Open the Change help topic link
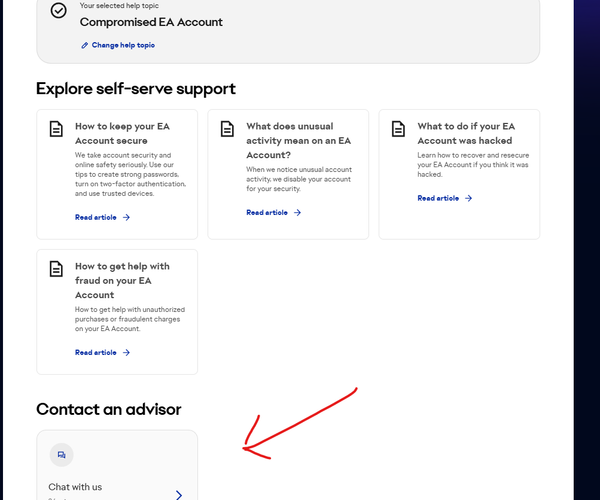The width and height of the screenshot is (600, 500). (123, 46)
